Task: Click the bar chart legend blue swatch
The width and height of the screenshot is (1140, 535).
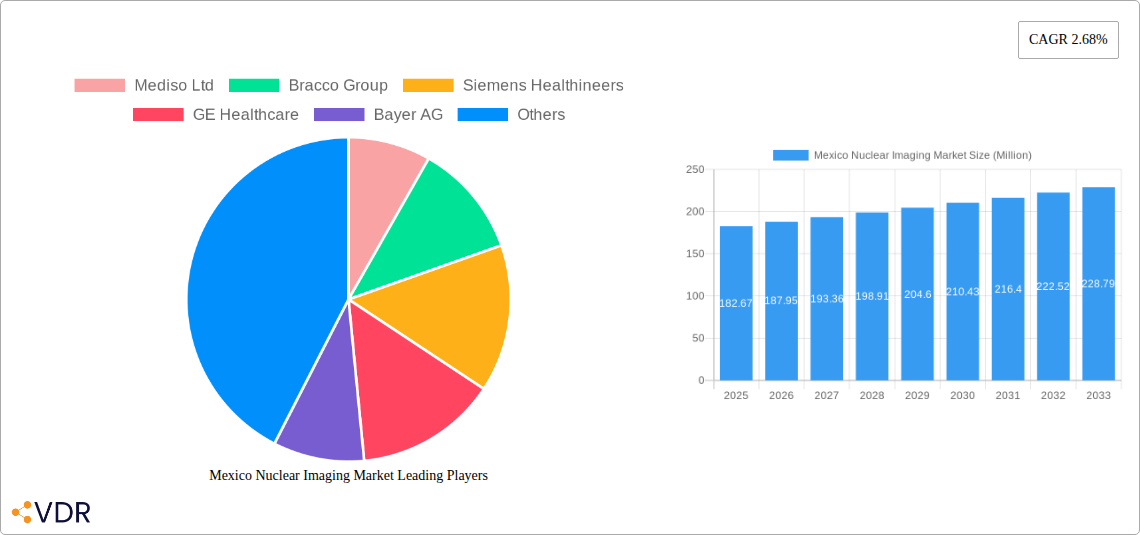Action: pos(790,155)
